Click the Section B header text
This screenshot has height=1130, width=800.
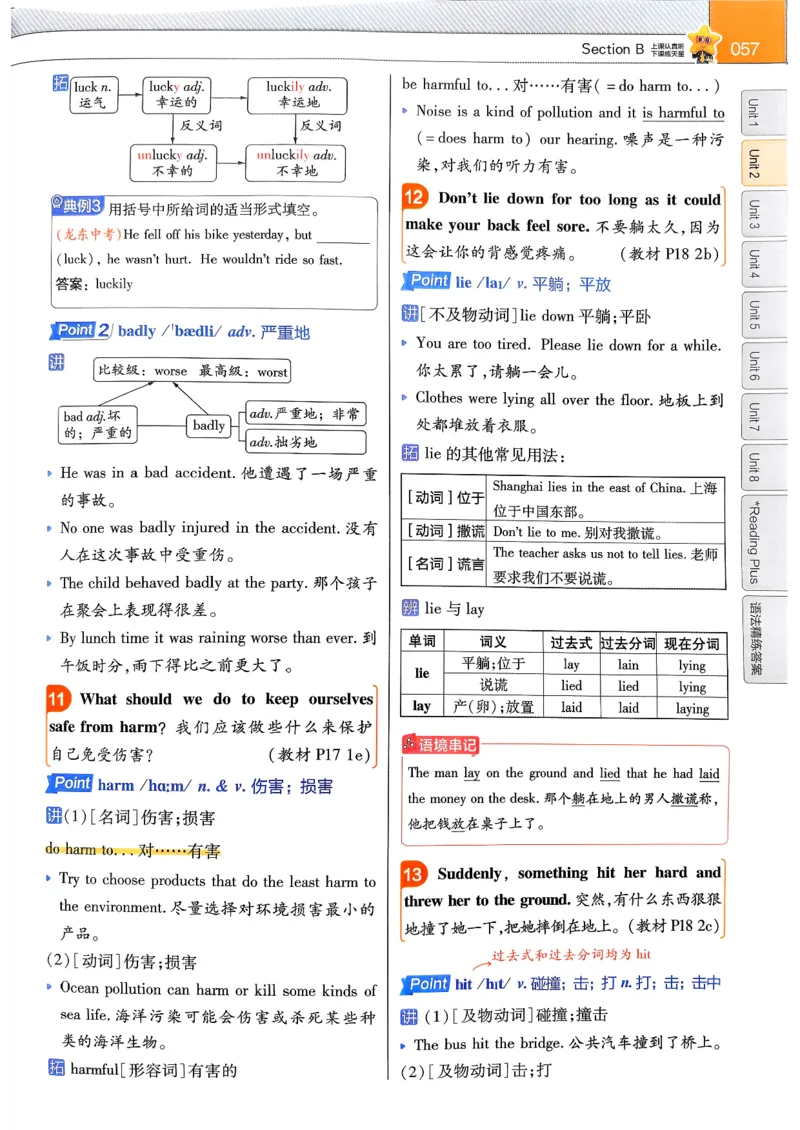608,46
